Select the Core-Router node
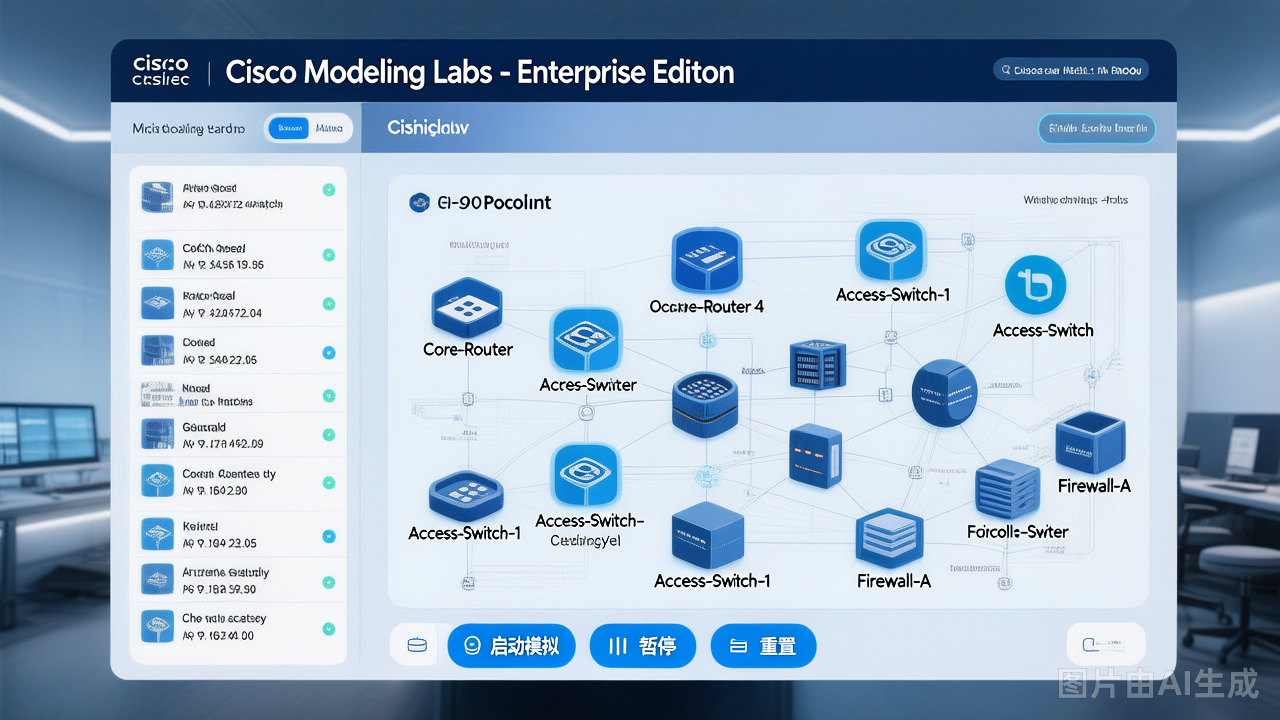1280x720 pixels. 466,307
